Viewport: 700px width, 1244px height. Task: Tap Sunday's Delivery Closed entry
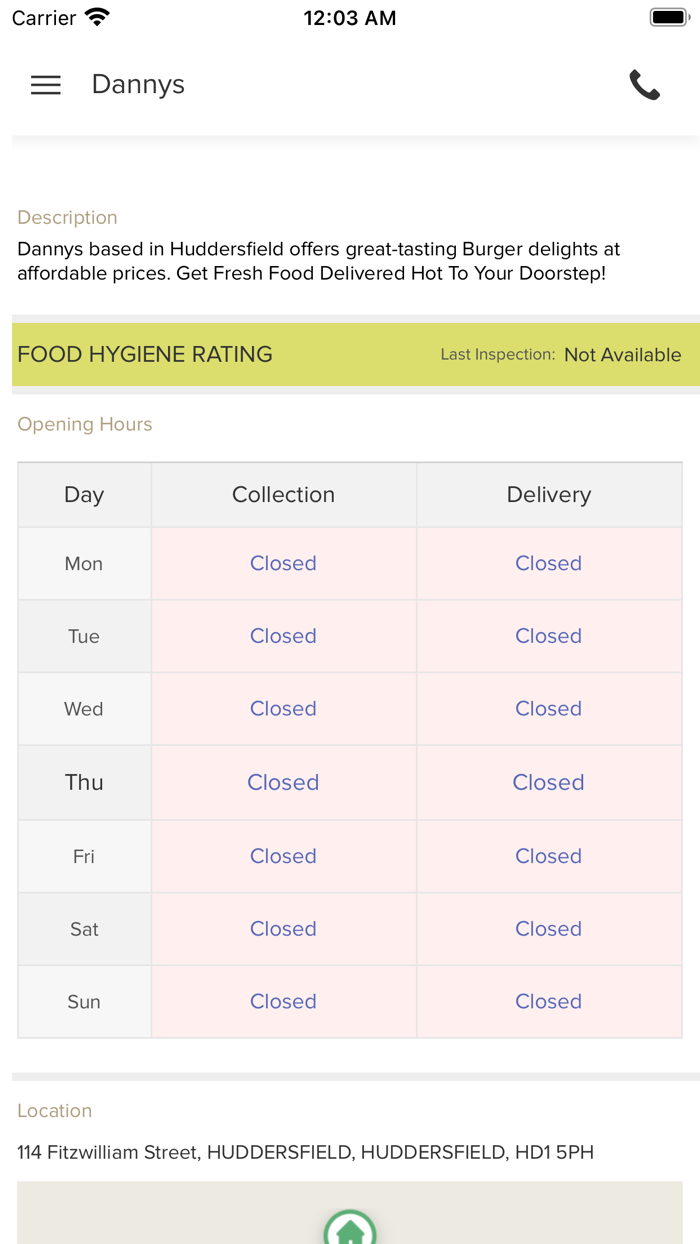click(548, 1001)
